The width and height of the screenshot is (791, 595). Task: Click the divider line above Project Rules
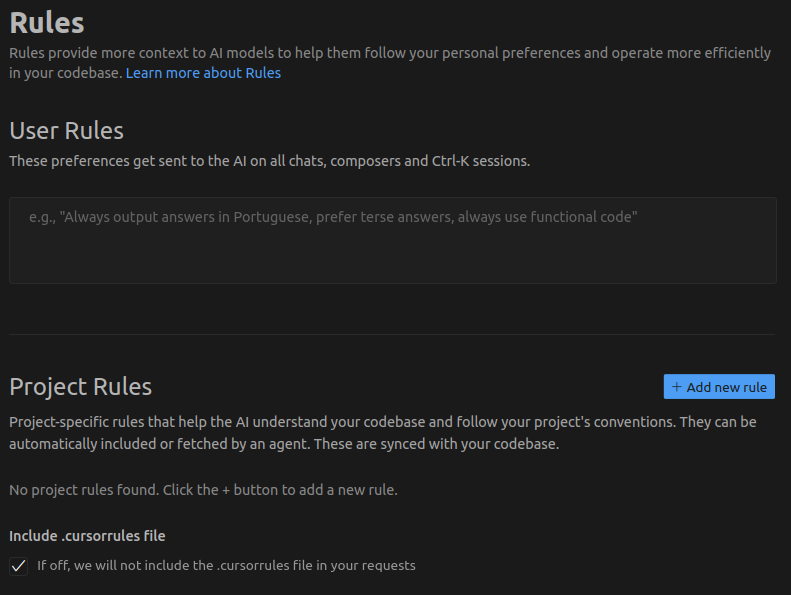(x=392, y=334)
